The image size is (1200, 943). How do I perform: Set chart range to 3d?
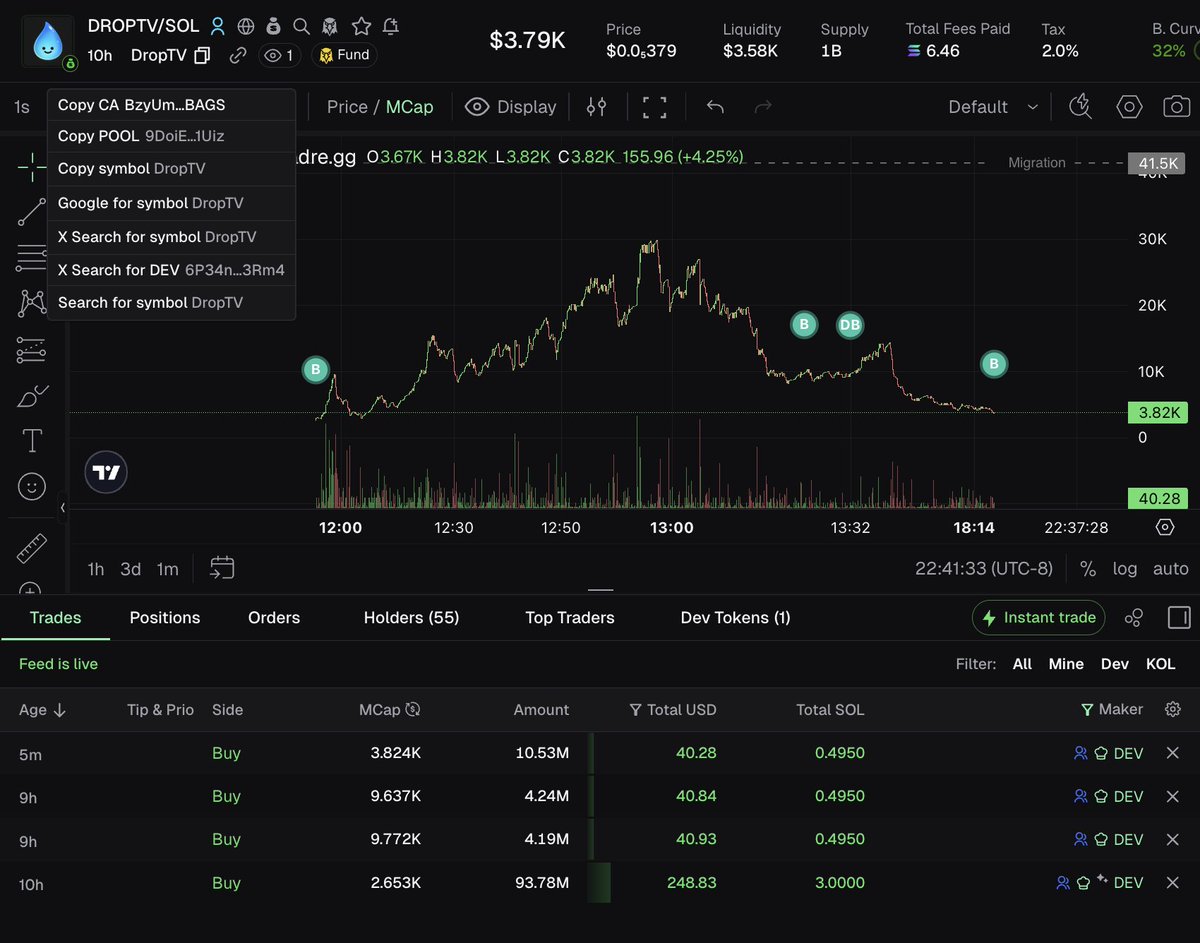[x=131, y=569]
